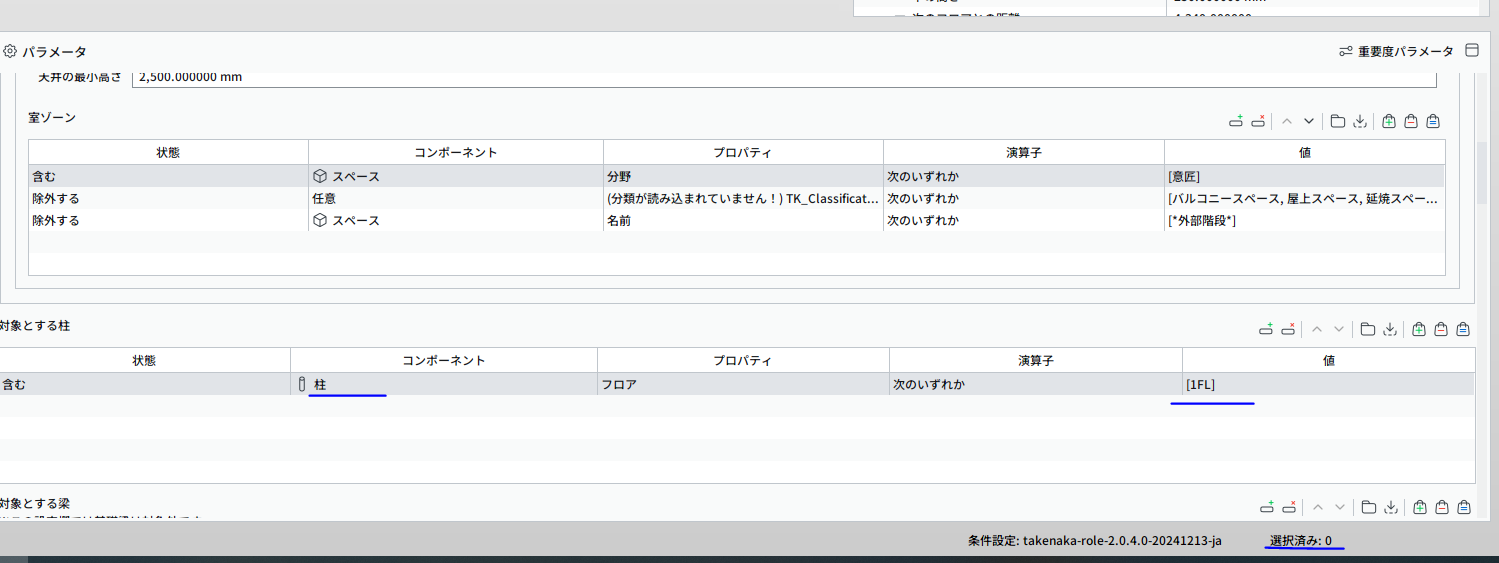The image size is (1499, 563).
Task: Add selection basket contents to 対象とする梁
Action: (x=1419, y=507)
